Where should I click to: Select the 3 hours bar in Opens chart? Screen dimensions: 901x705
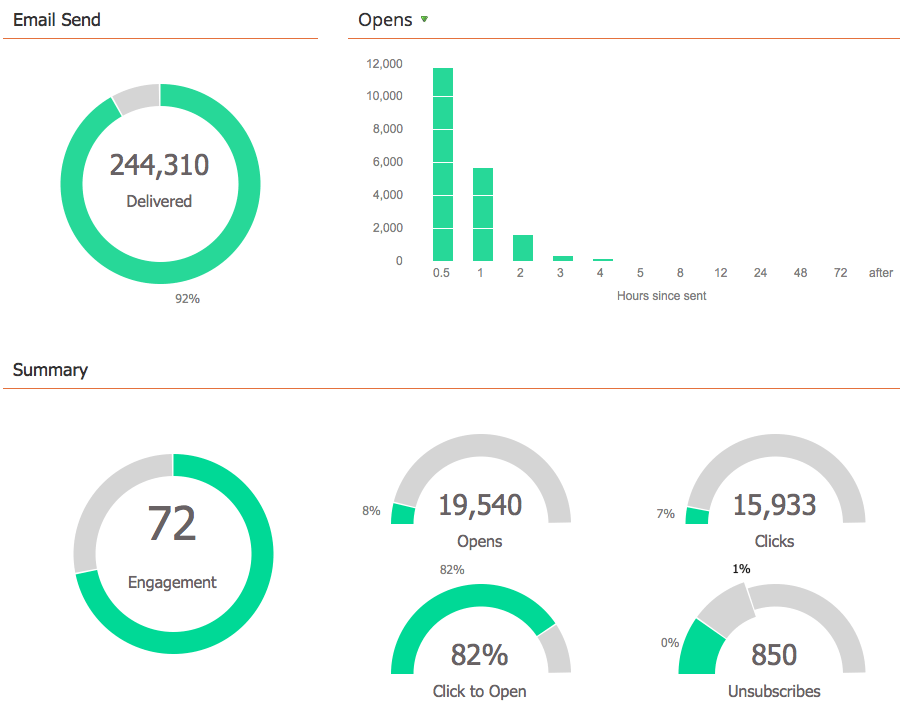coord(561,257)
